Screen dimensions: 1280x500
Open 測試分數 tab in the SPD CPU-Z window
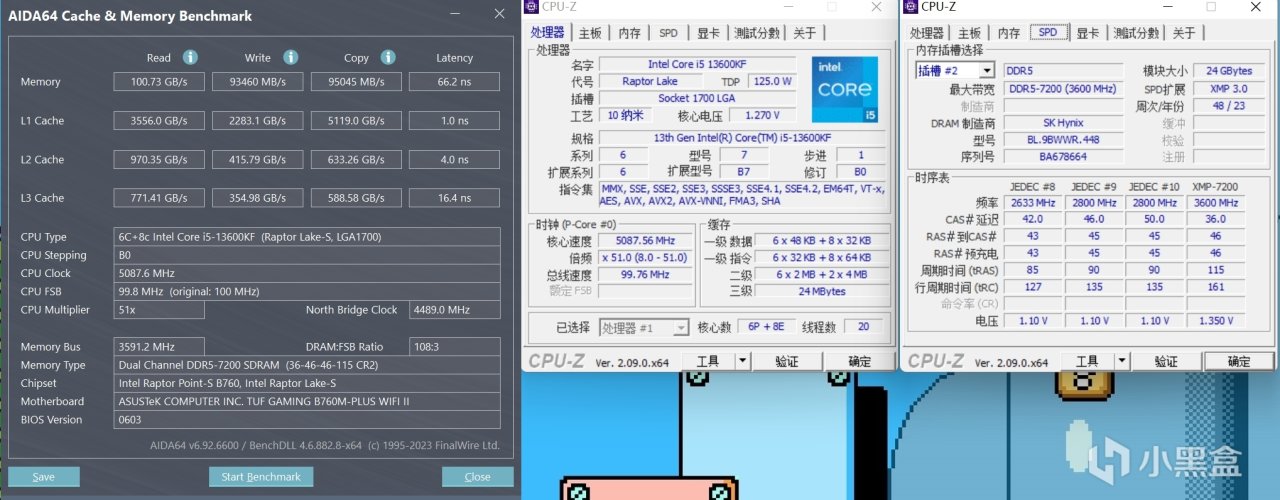[1136, 33]
